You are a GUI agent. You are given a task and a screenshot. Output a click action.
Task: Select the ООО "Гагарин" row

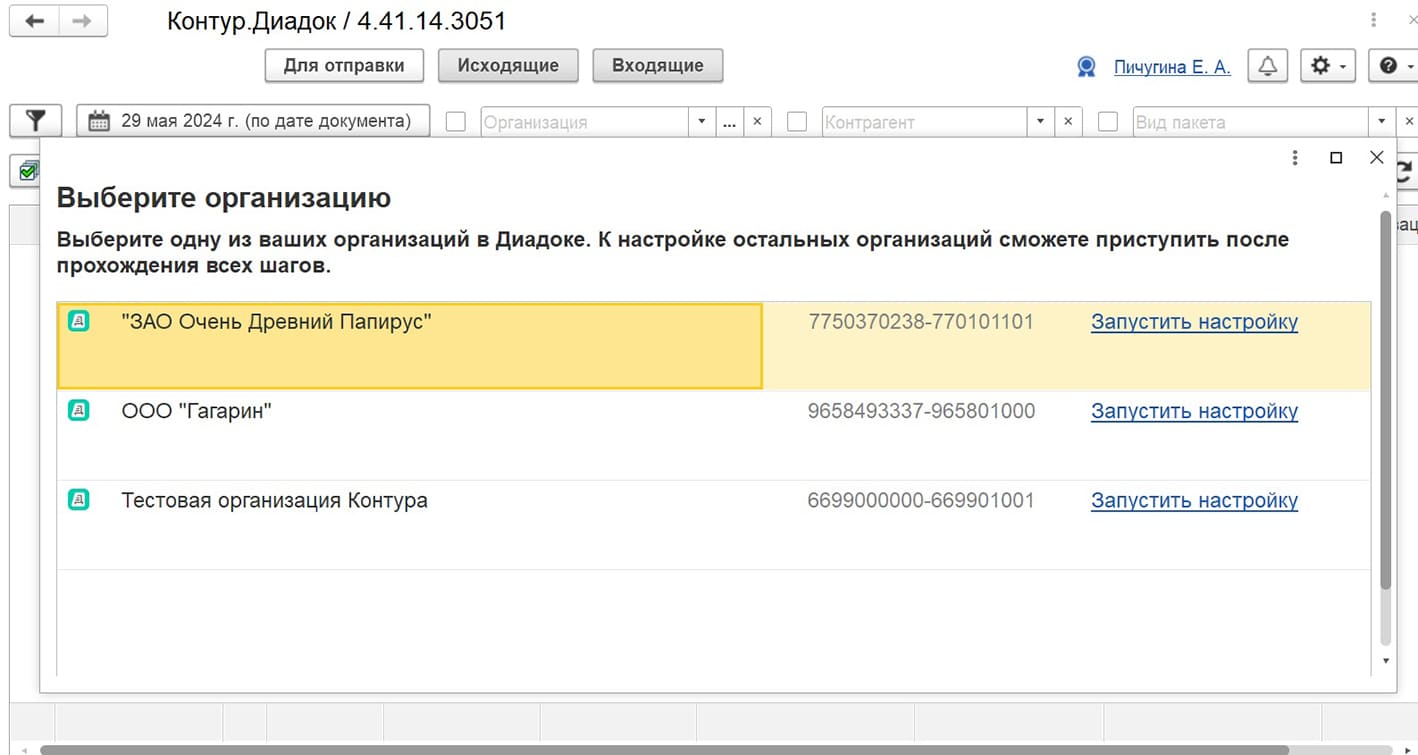[714, 435]
